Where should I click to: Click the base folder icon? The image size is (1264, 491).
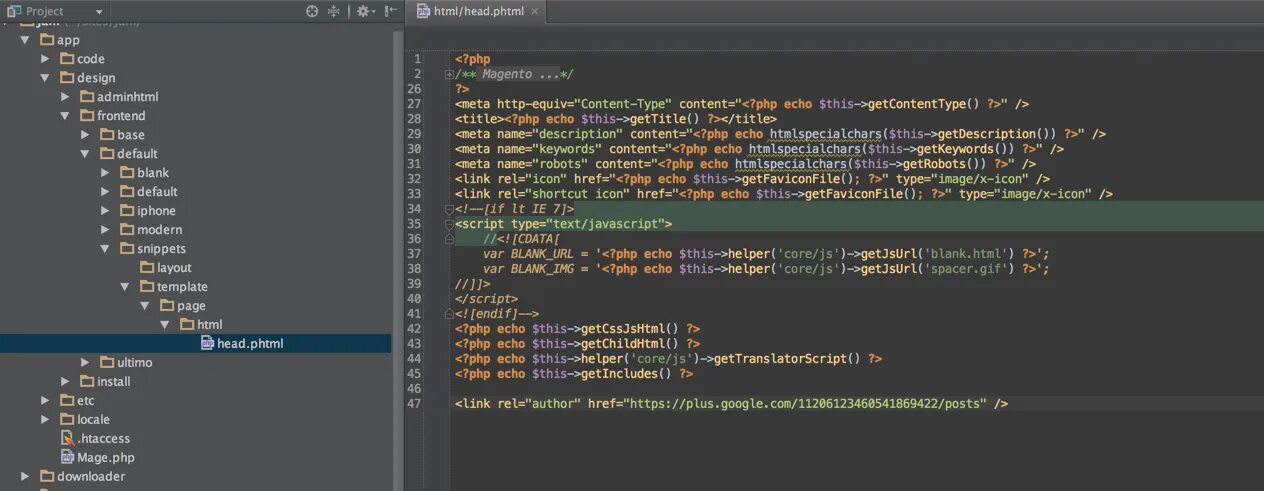point(108,134)
